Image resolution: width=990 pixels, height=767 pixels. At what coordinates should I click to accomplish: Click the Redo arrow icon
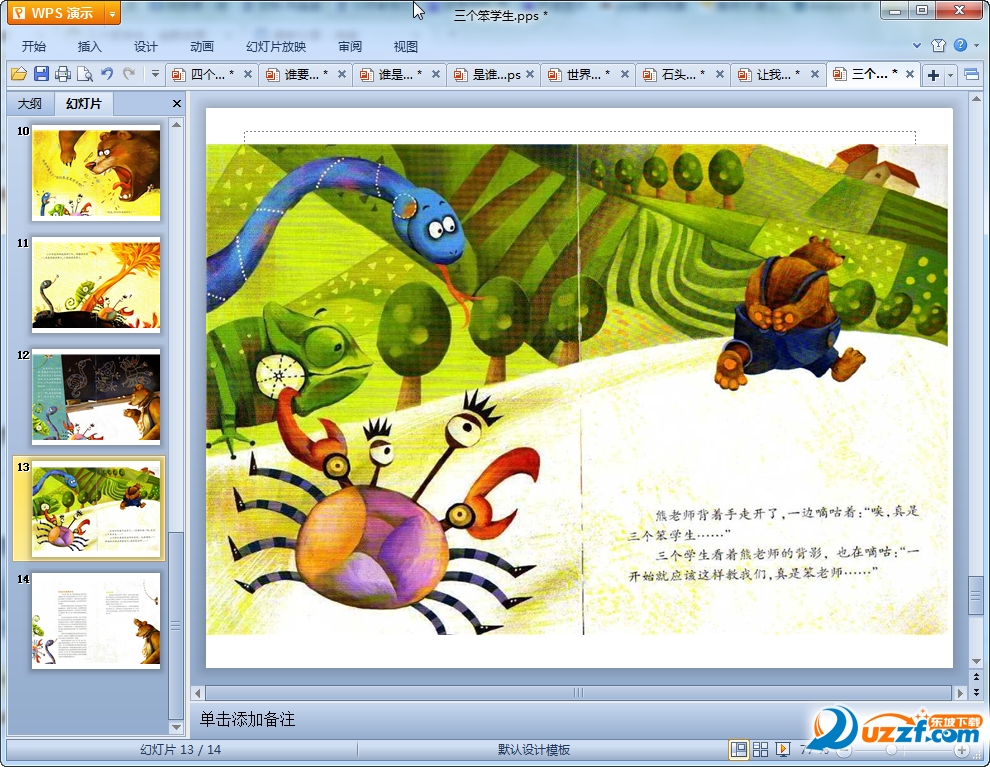(129, 74)
